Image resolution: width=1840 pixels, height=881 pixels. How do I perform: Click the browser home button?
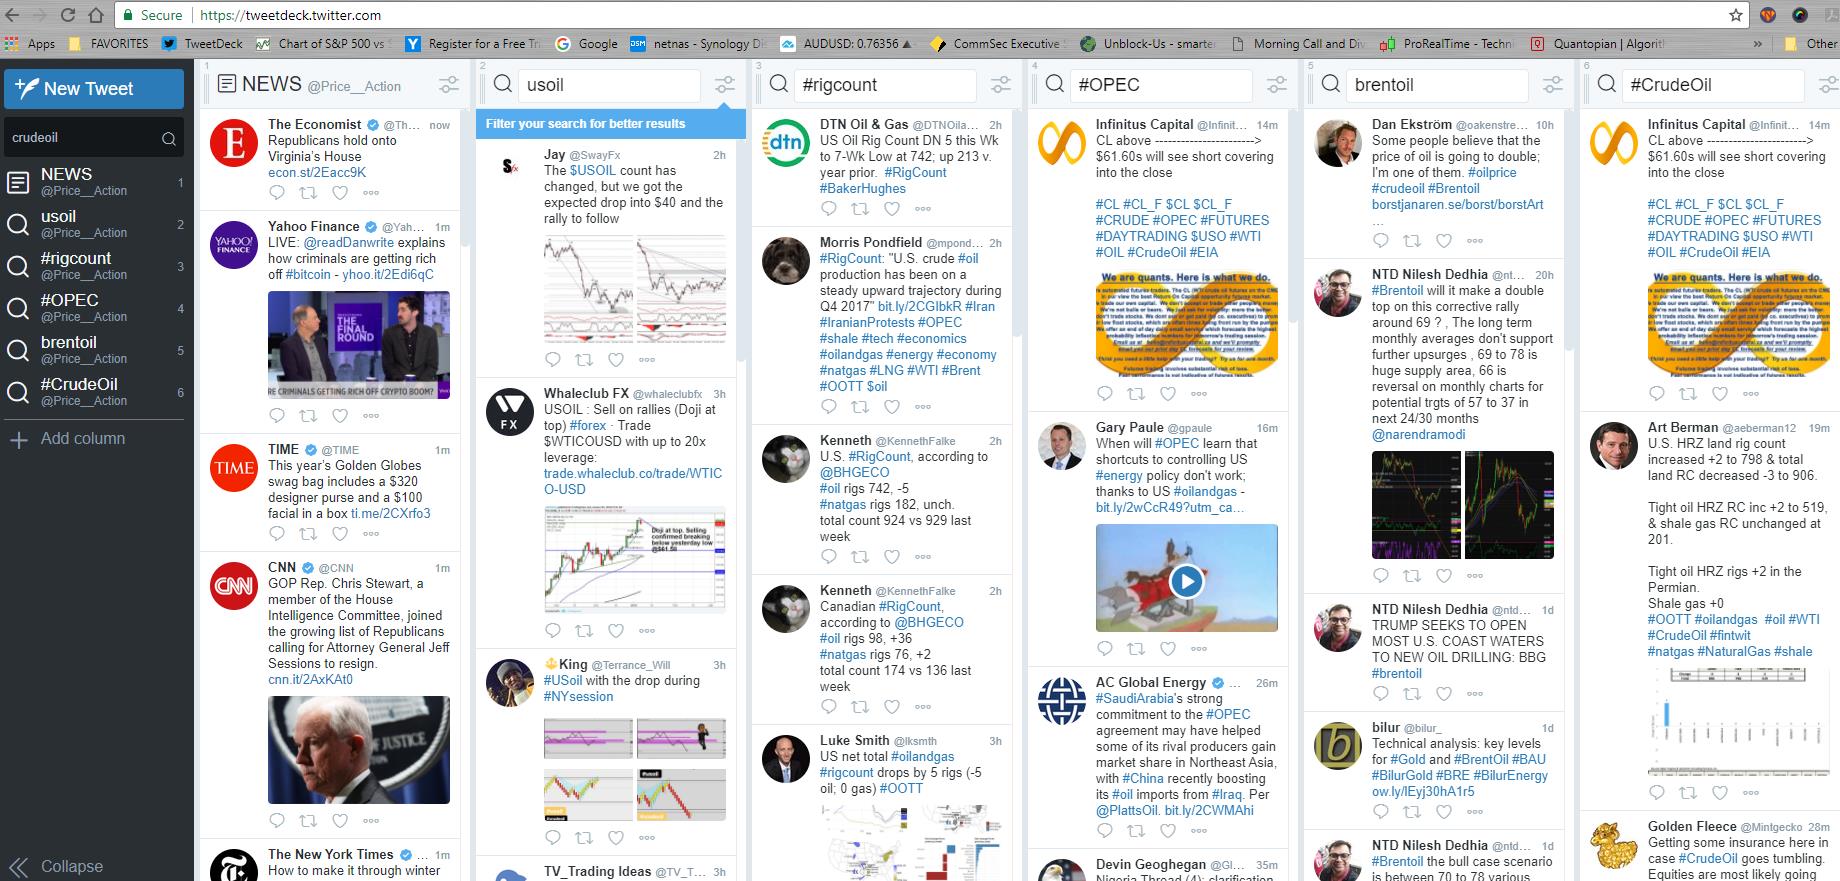[96, 15]
